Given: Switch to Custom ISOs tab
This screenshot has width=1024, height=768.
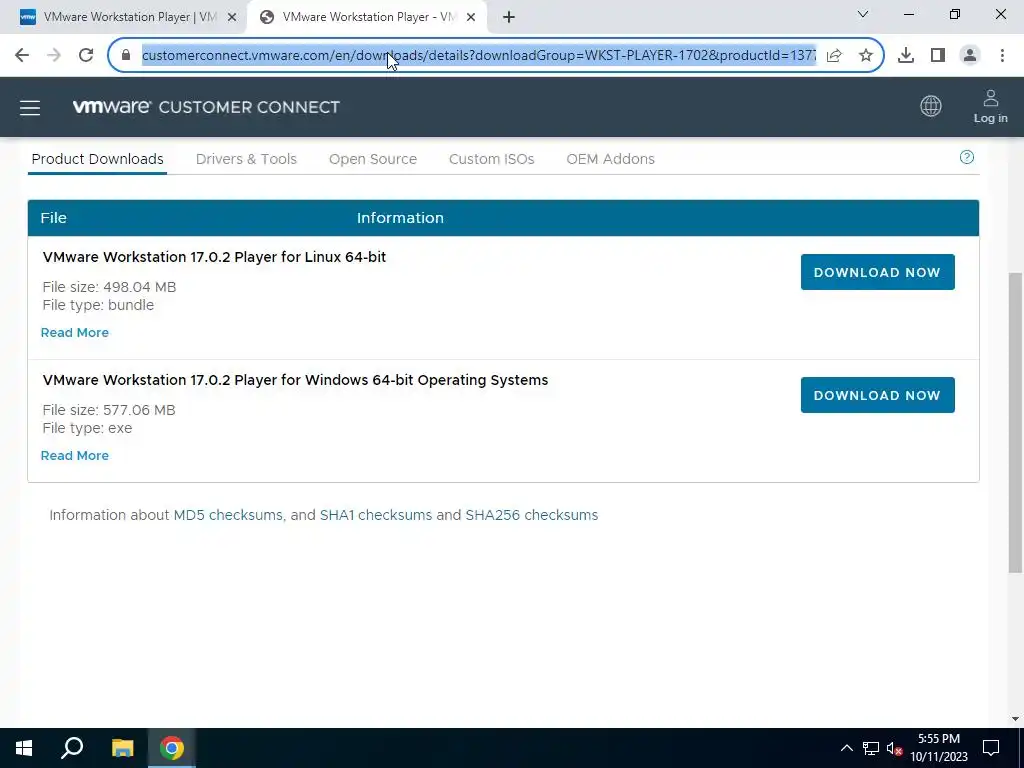Looking at the screenshot, I should coord(491,159).
